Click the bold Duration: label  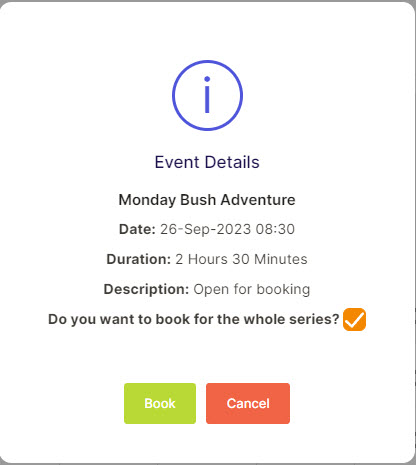pos(139,259)
